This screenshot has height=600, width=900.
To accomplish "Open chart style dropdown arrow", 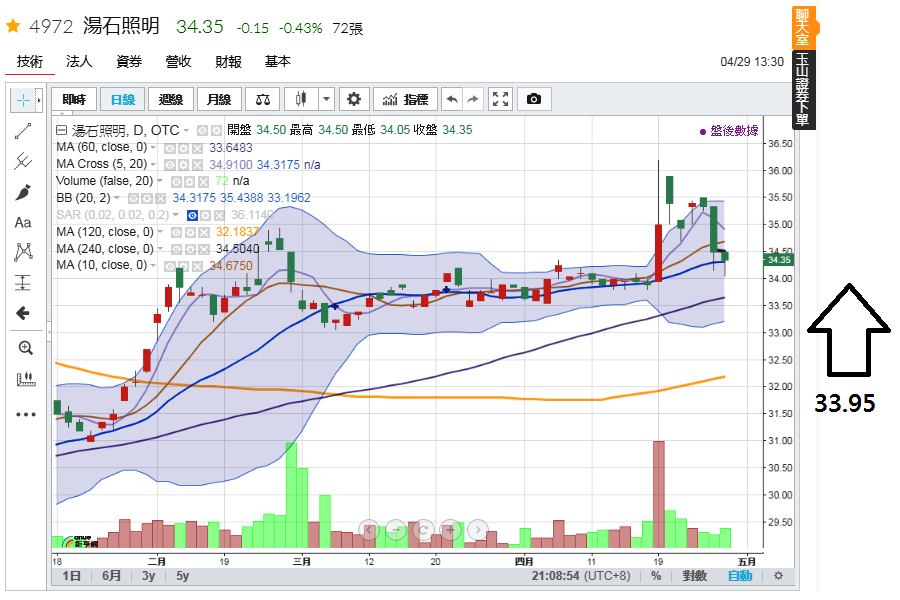I will pyautogui.click(x=326, y=99).
